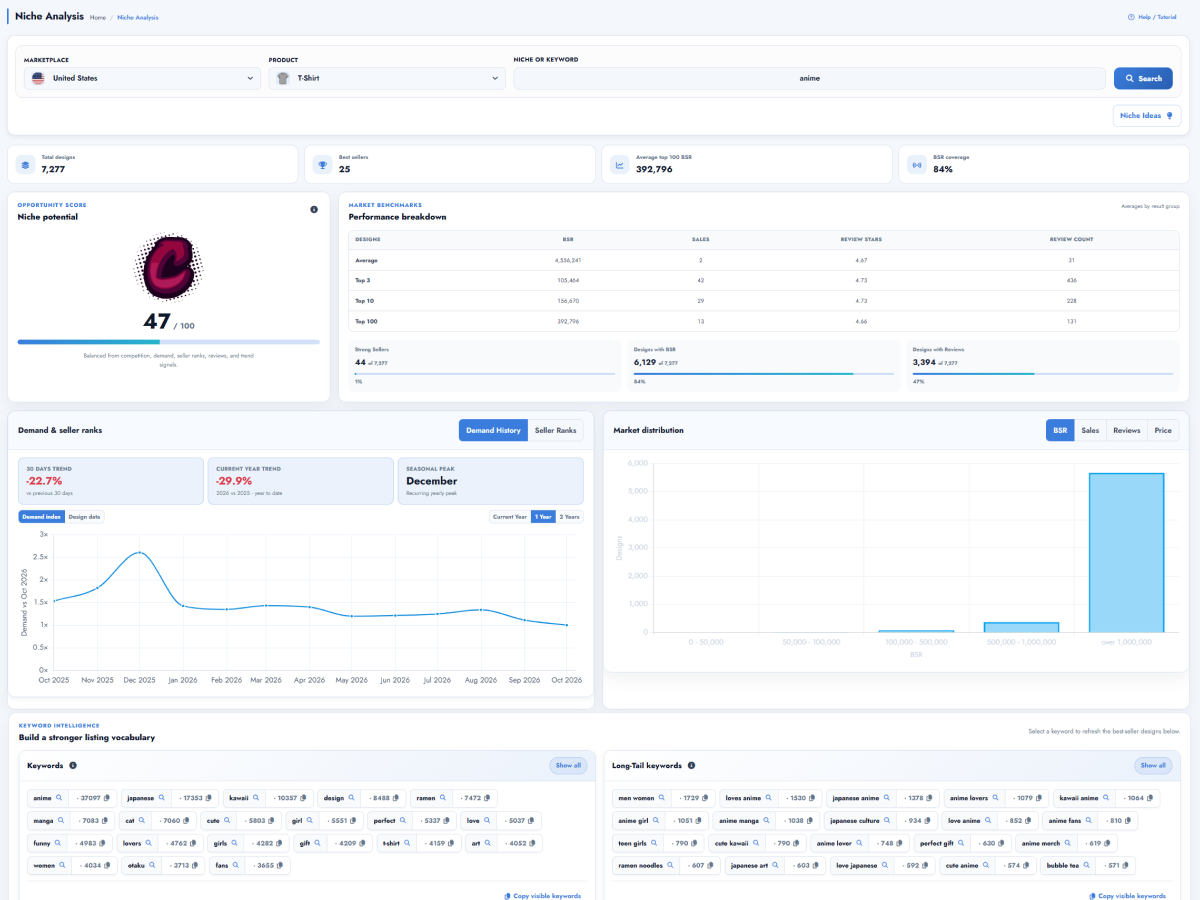Select the BSR market distribution tab
This screenshot has height=900, width=1200.
(x=1060, y=430)
